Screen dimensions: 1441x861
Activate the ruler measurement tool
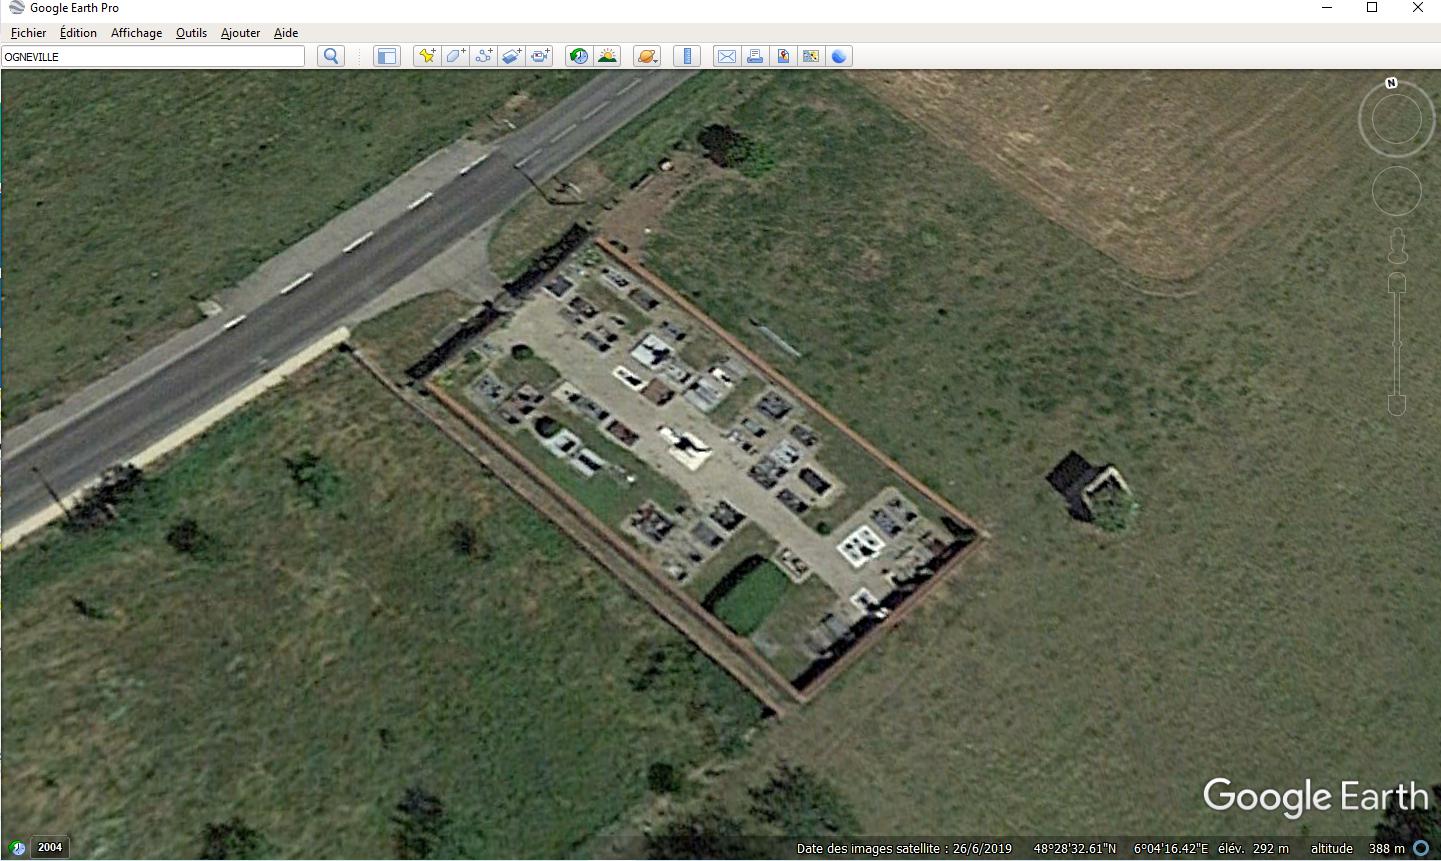pos(687,56)
